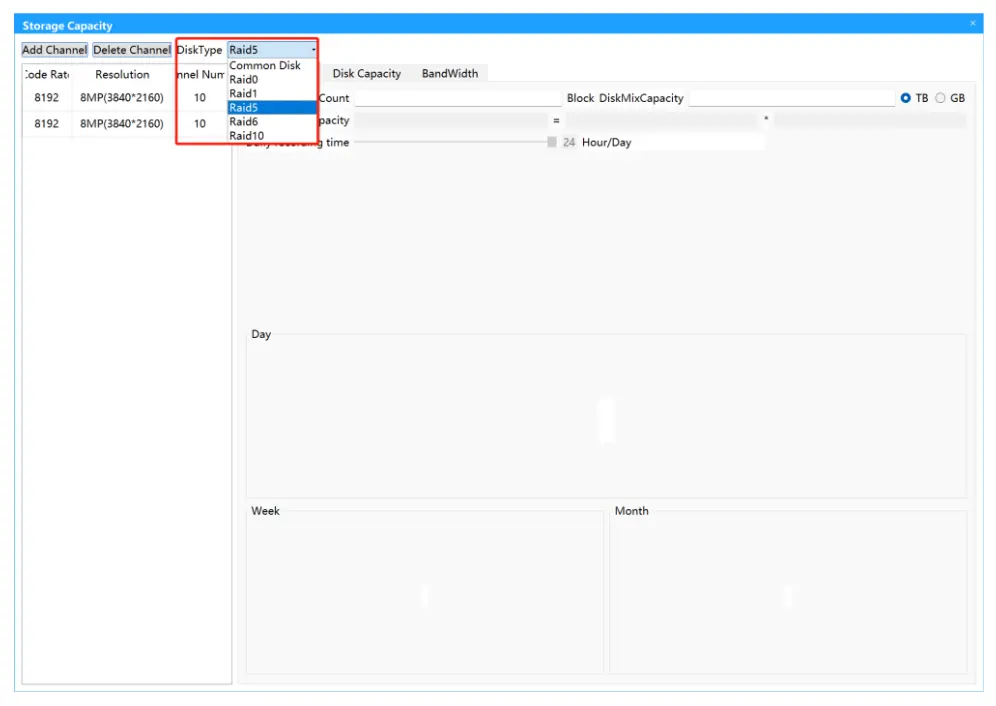Select the highlighted Raid5 list option
The image size is (996, 706).
(272, 107)
